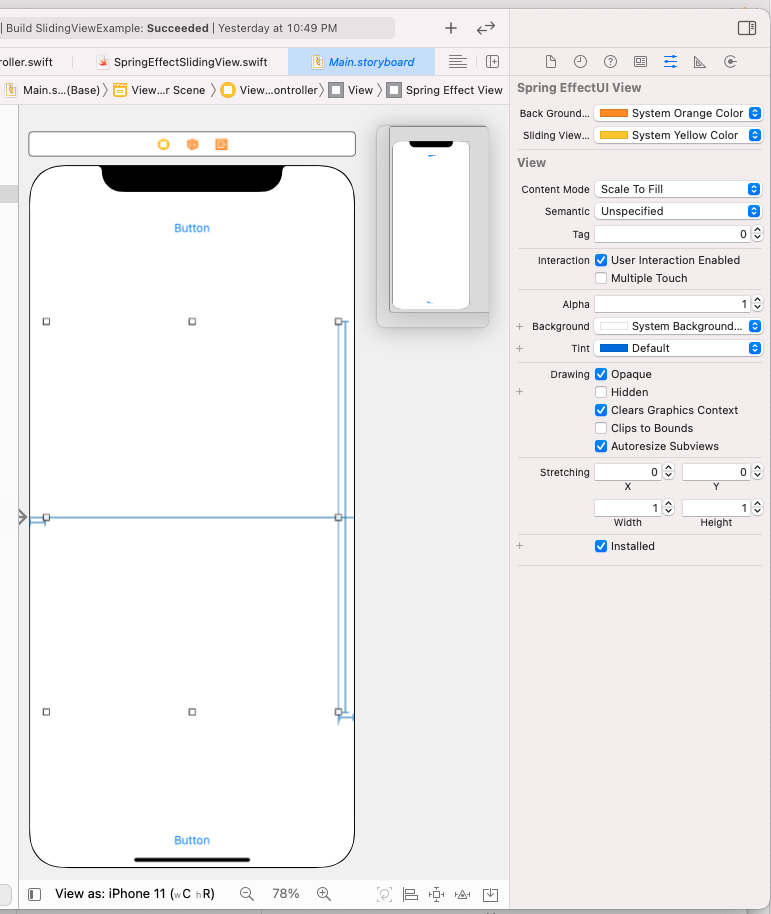Select the Exit icon in scene dock
Viewport: 771px width, 914px height.
(x=221, y=144)
